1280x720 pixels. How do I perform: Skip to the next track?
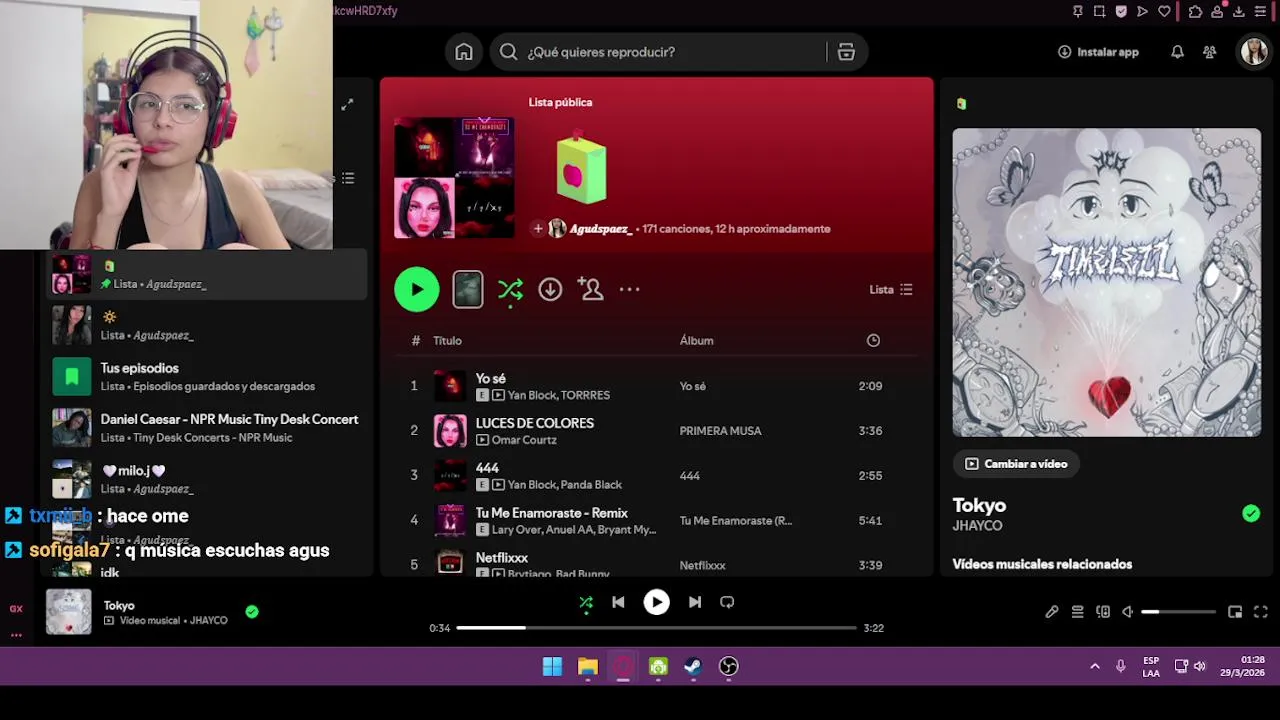(x=695, y=602)
